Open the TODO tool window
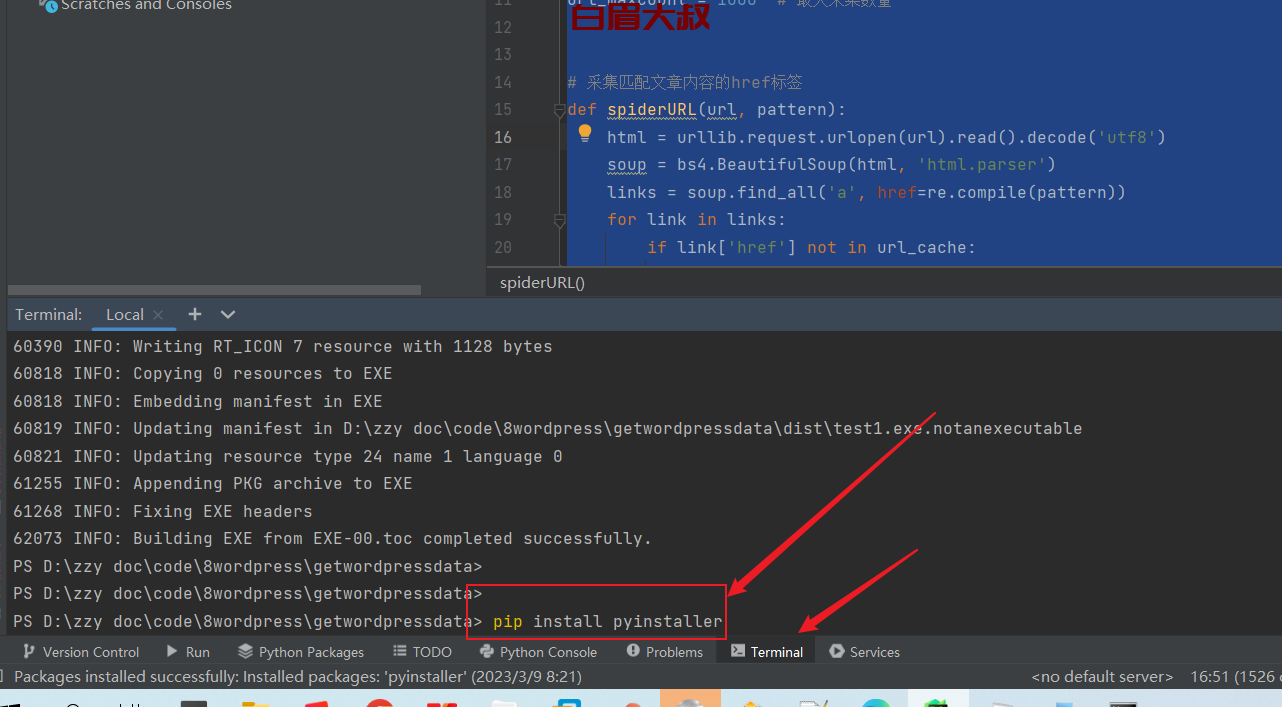This screenshot has height=707, width=1282. [422, 652]
